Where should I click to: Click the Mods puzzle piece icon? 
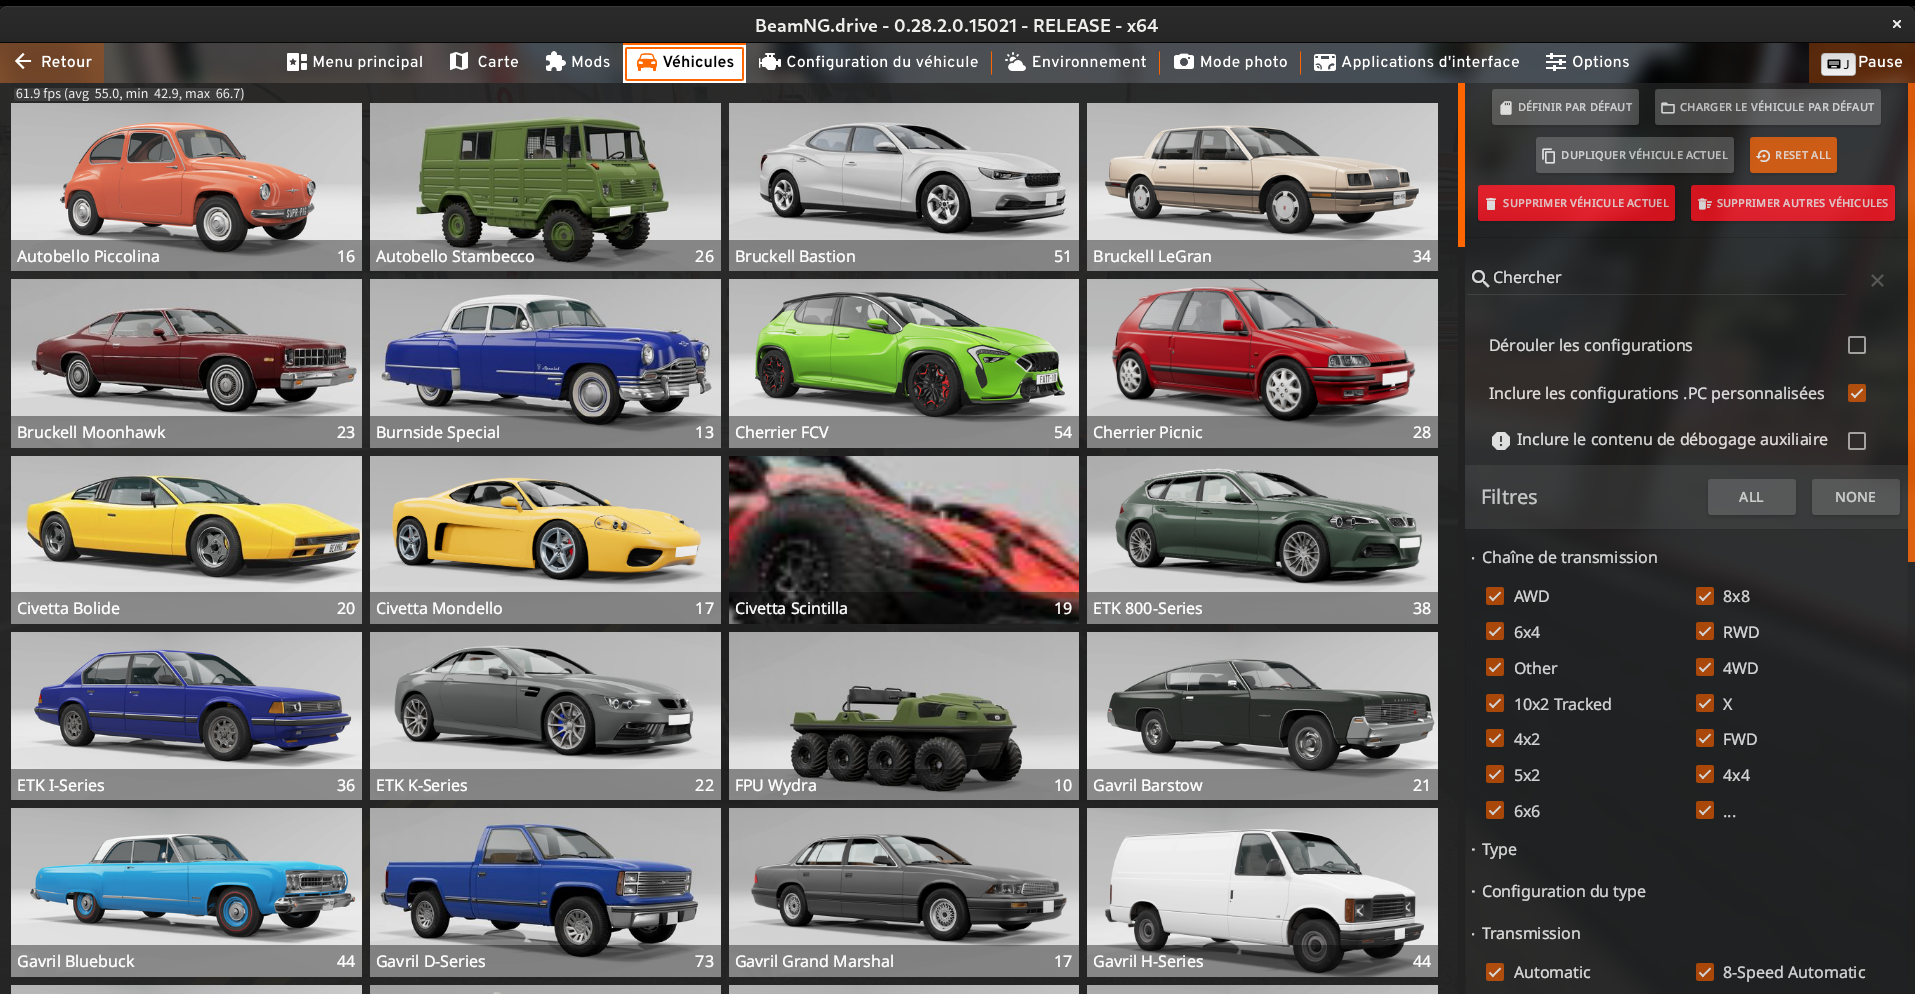[555, 62]
